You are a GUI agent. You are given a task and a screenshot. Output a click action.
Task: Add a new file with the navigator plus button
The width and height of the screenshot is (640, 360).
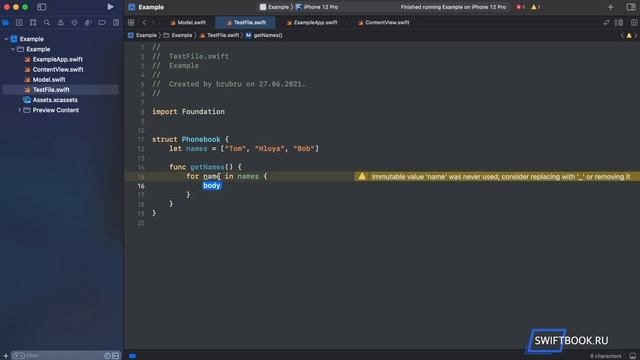pos(5,356)
